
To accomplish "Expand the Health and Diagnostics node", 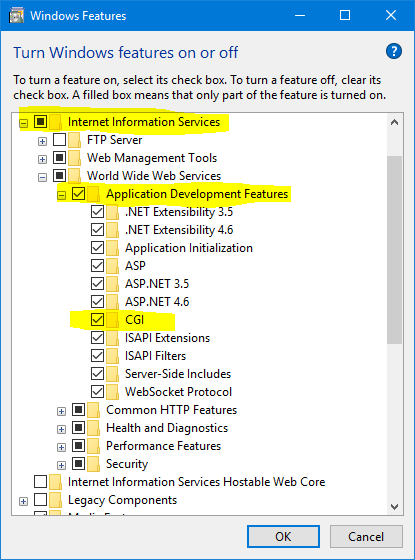I will pos(61,429).
